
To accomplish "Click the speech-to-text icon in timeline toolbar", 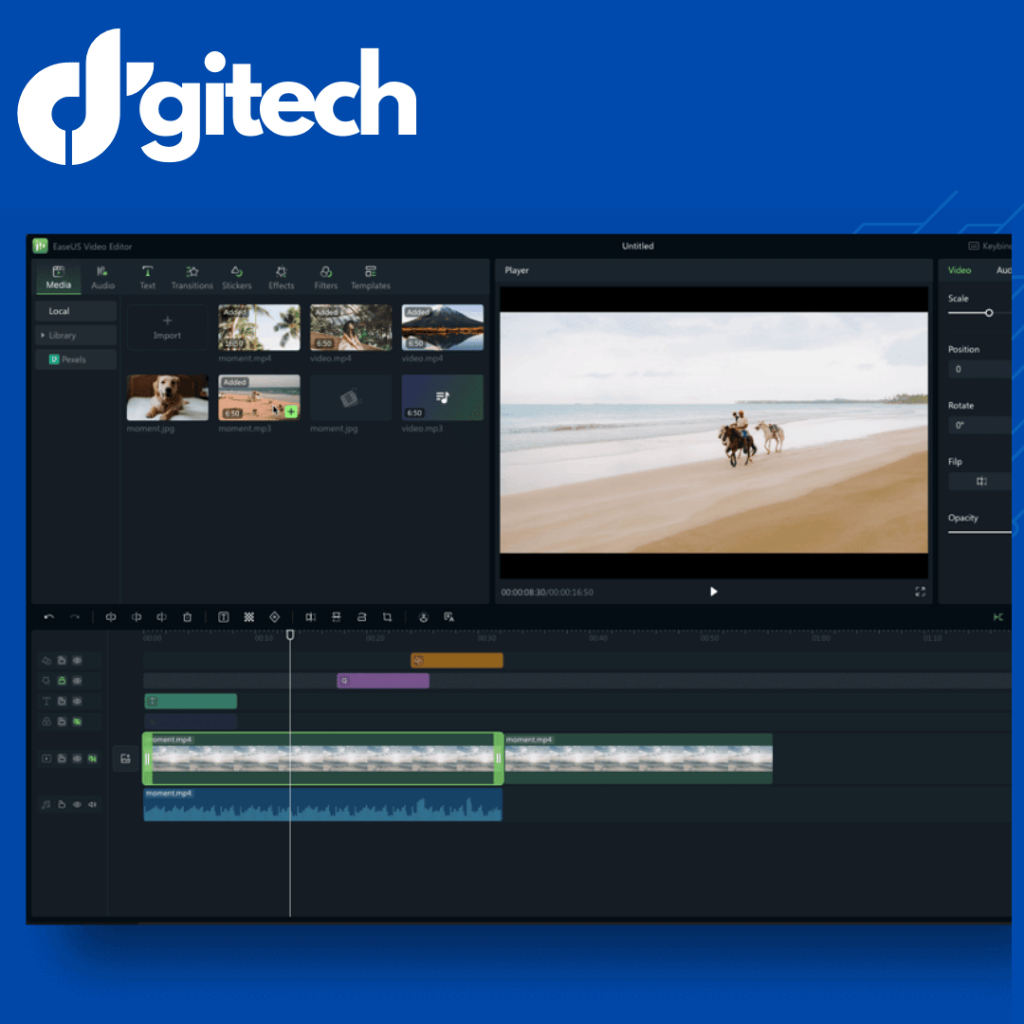I will [x=449, y=617].
